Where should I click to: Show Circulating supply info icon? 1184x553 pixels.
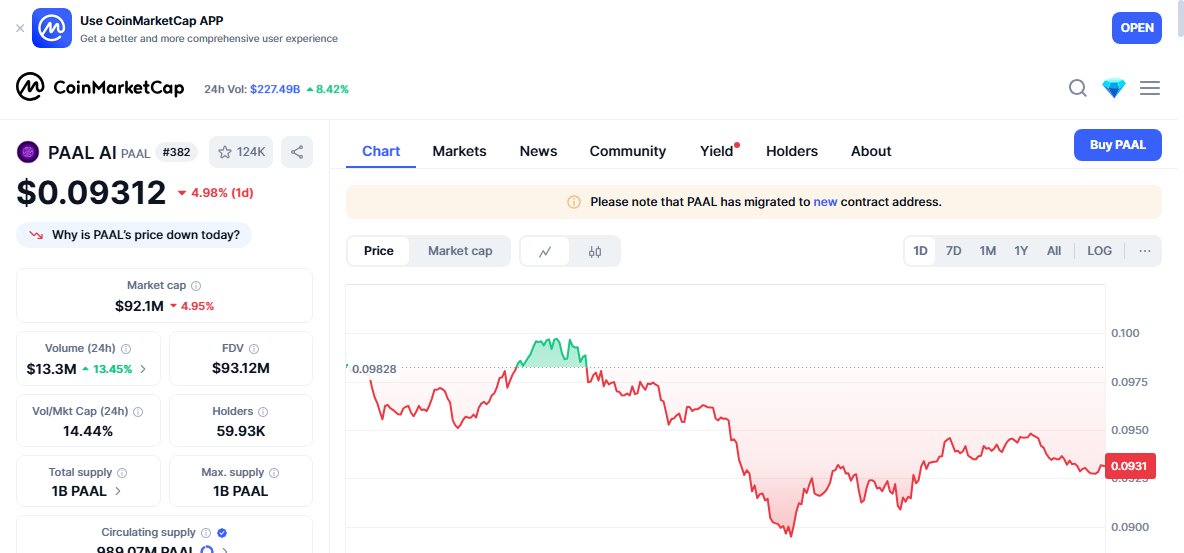[x=206, y=533]
